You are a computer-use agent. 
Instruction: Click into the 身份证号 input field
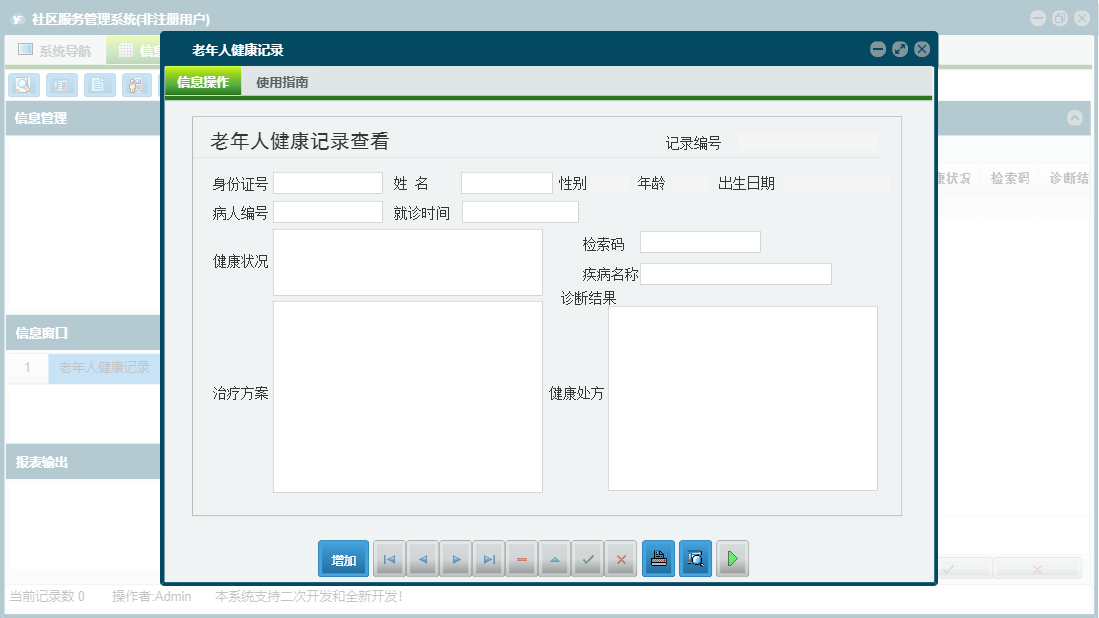[x=328, y=183]
